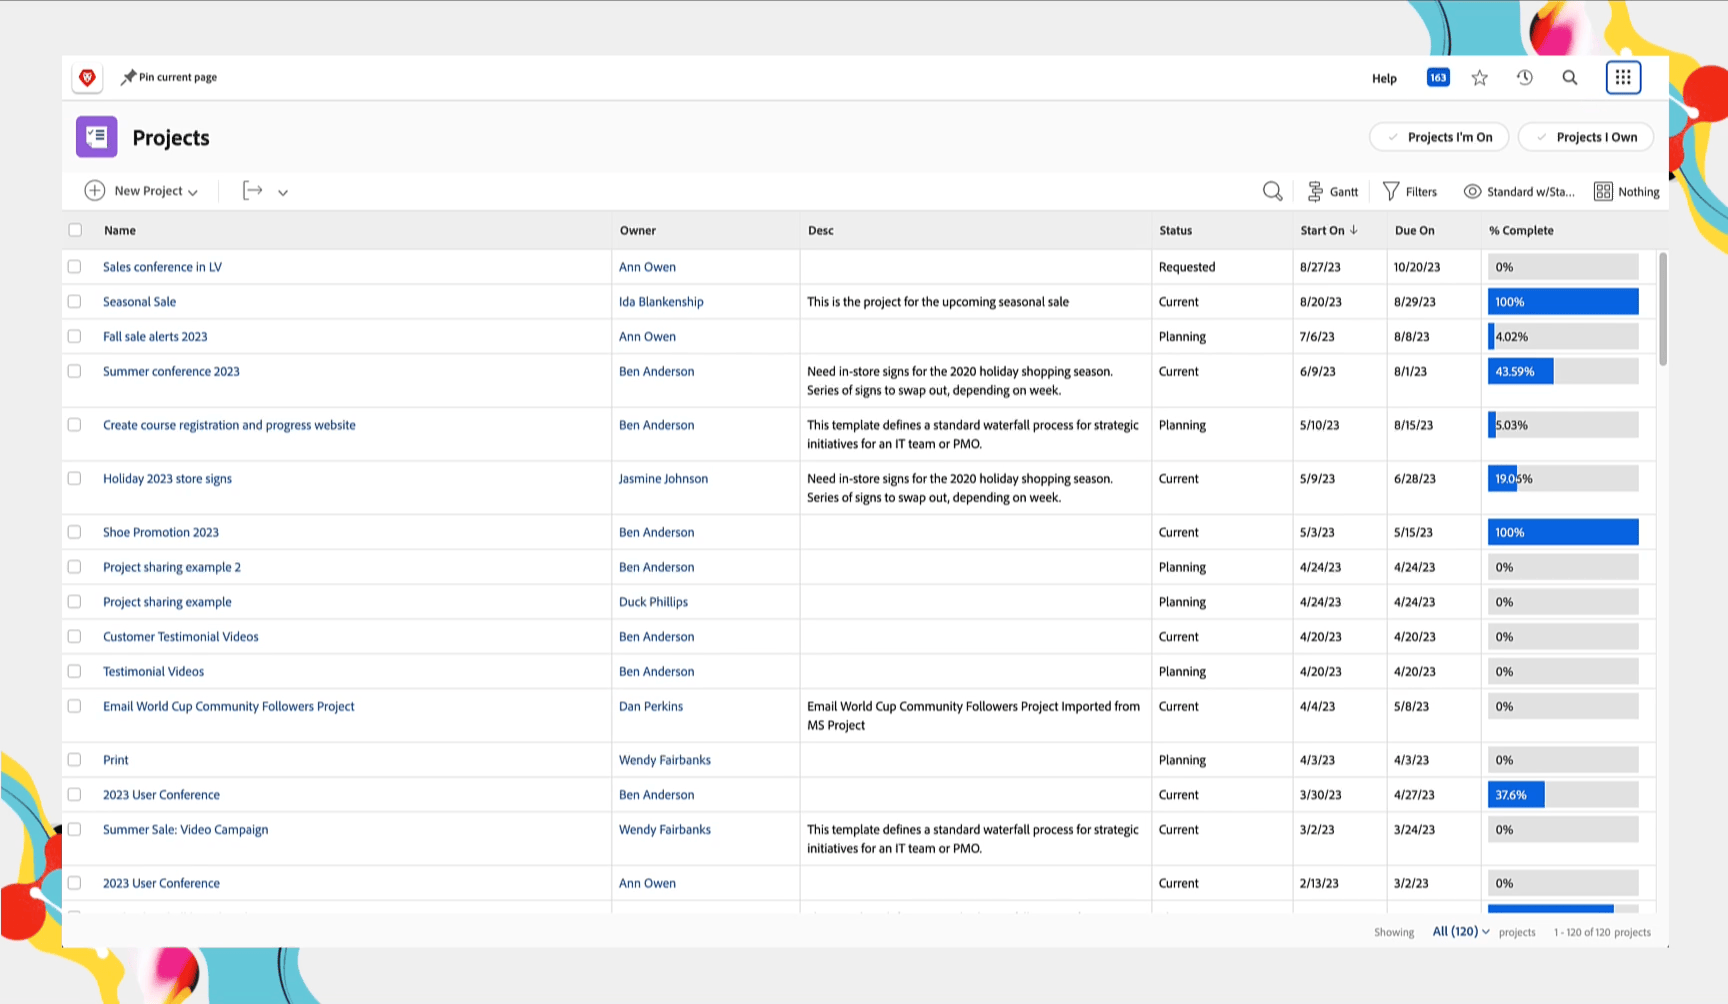This screenshot has height=1004, width=1728.
Task: Open the recent history clock icon
Action: coord(1525,78)
